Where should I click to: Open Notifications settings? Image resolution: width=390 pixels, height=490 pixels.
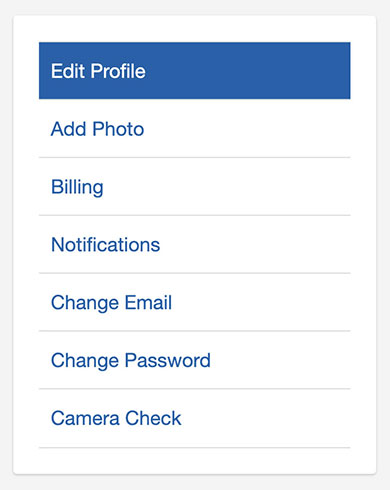(195, 245)
